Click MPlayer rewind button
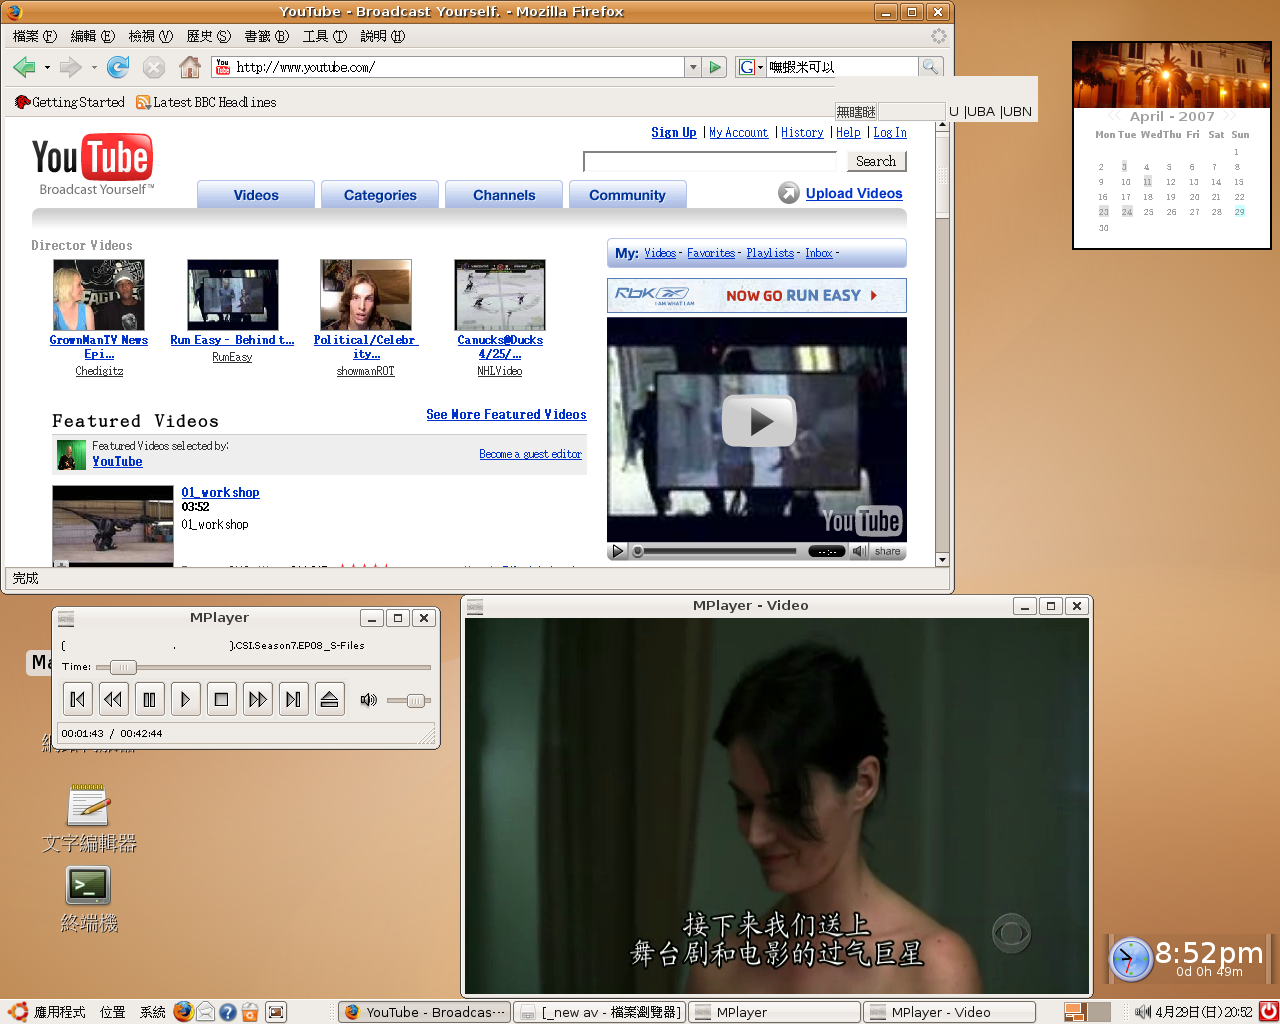The height and width of the screenshot is (1024, 1280). click(114, 699)
